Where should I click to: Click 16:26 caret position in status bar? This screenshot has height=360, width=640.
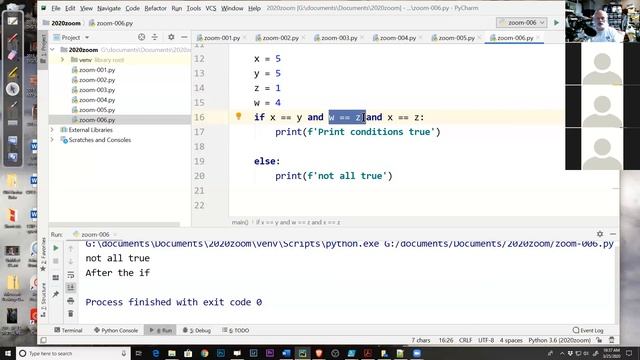[446, 340]
